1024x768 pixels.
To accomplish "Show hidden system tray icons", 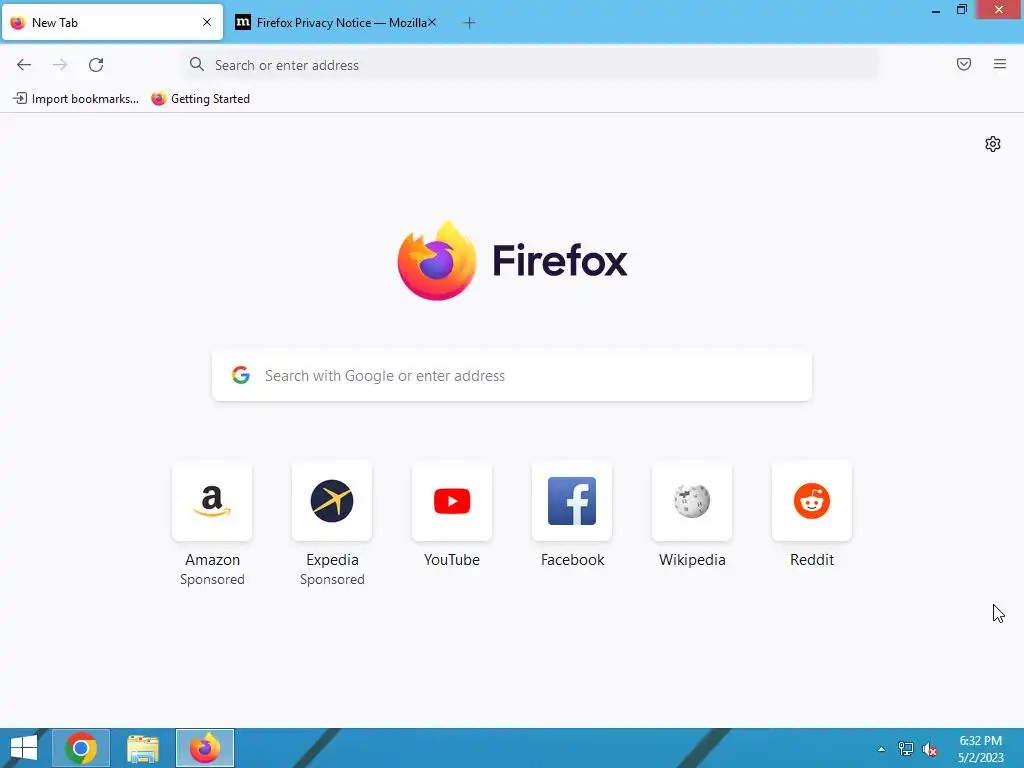I will click(x=882, y=749).
